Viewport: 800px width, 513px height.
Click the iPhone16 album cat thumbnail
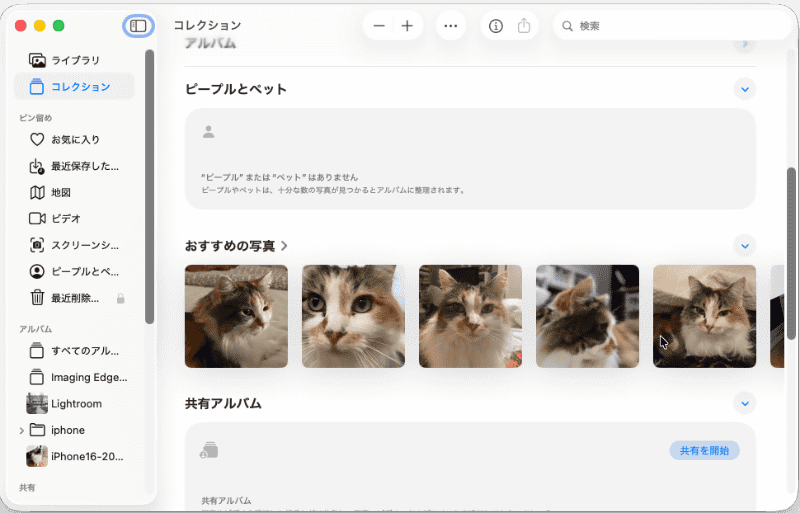pos(37,456)
